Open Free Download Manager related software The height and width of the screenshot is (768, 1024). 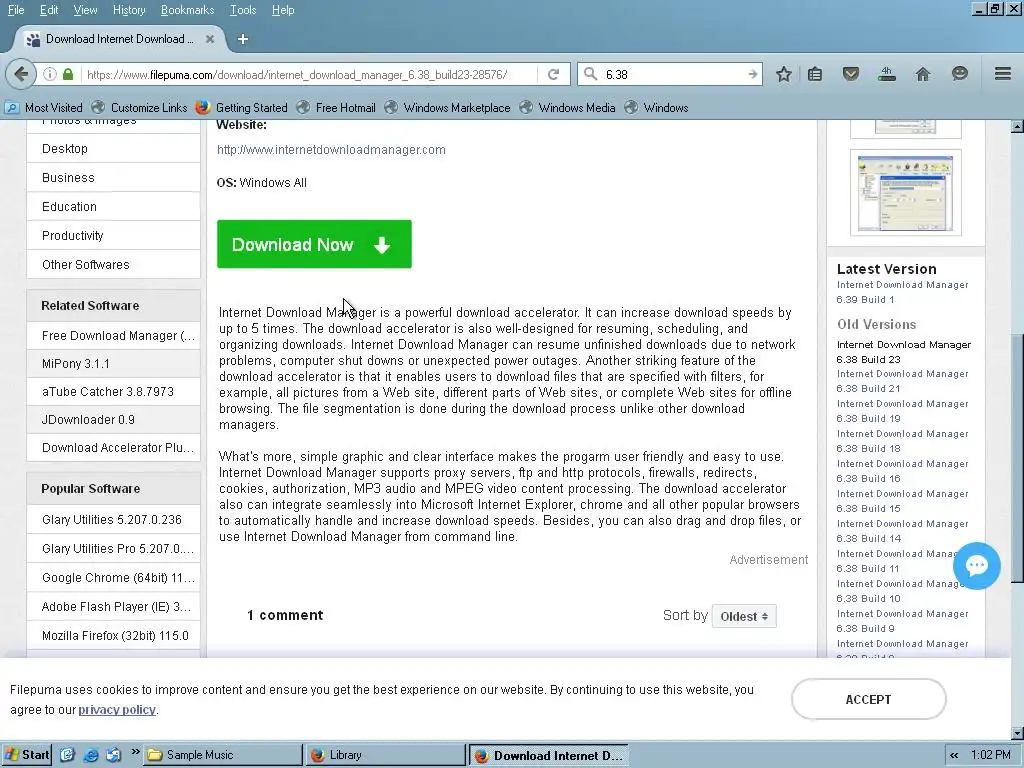(x=114, y=336)
